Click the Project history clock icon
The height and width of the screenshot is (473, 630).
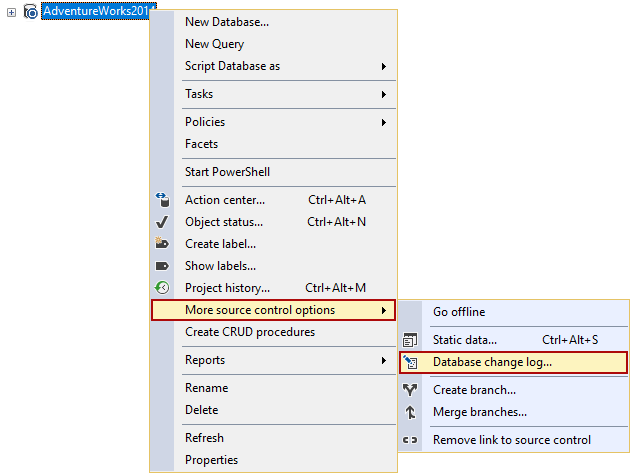tap(162, 288)
